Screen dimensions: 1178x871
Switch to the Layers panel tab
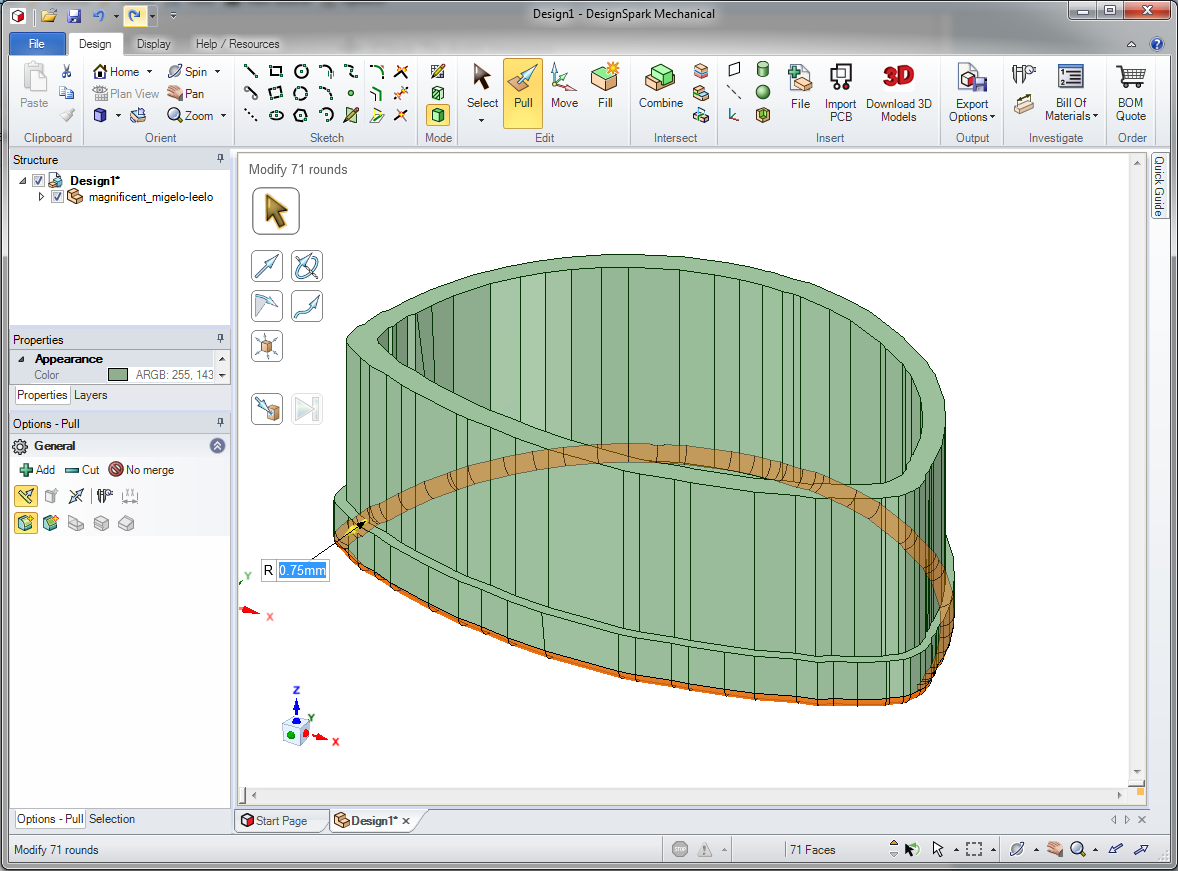tap(90, 395)
